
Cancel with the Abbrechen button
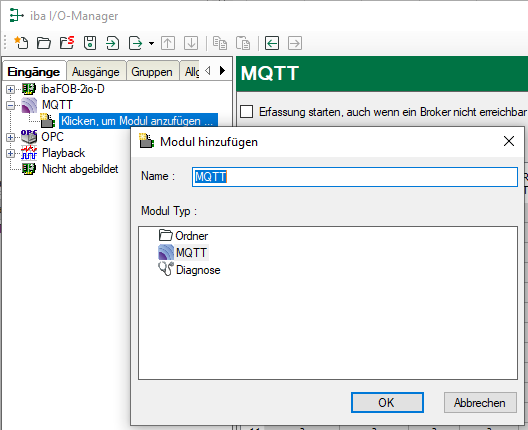(480, 402)
